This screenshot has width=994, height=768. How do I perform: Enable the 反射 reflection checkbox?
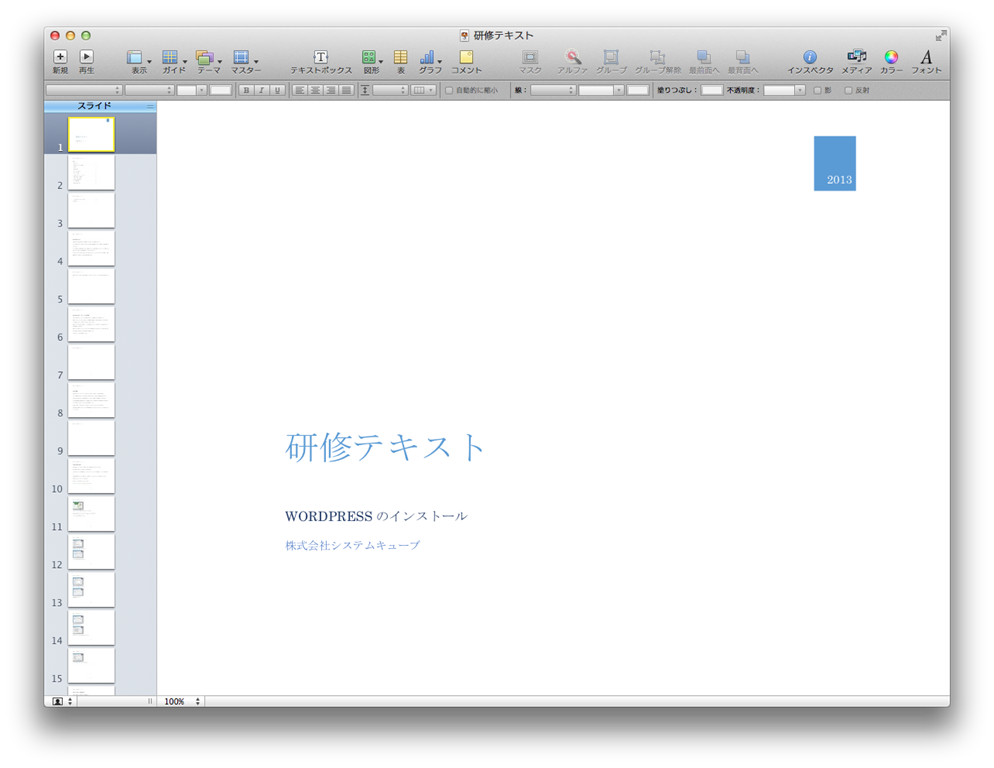pyautogui.click(x=848, y=90)
